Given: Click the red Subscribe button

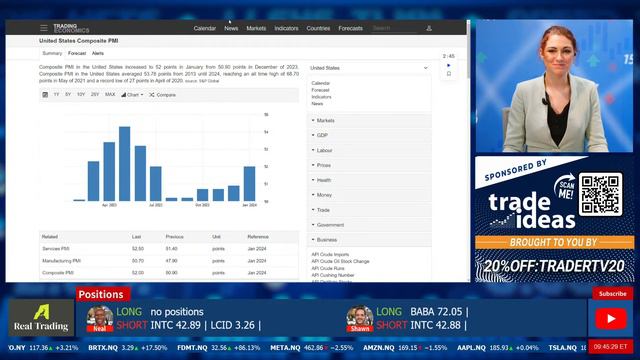Looking at the screenshot, I should [612, 293].
